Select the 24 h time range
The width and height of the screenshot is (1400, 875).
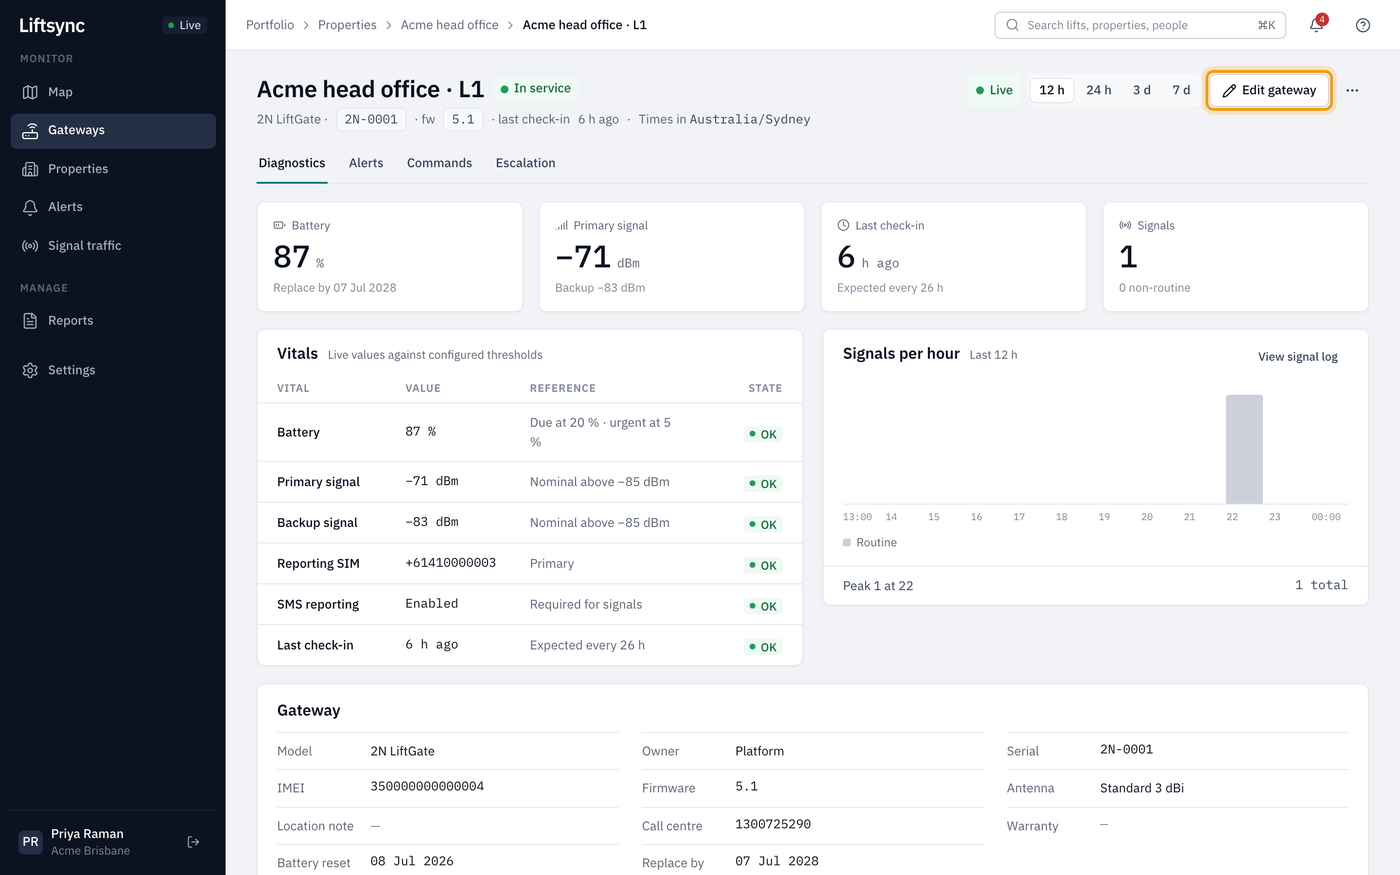click(x=1099, y=90)
